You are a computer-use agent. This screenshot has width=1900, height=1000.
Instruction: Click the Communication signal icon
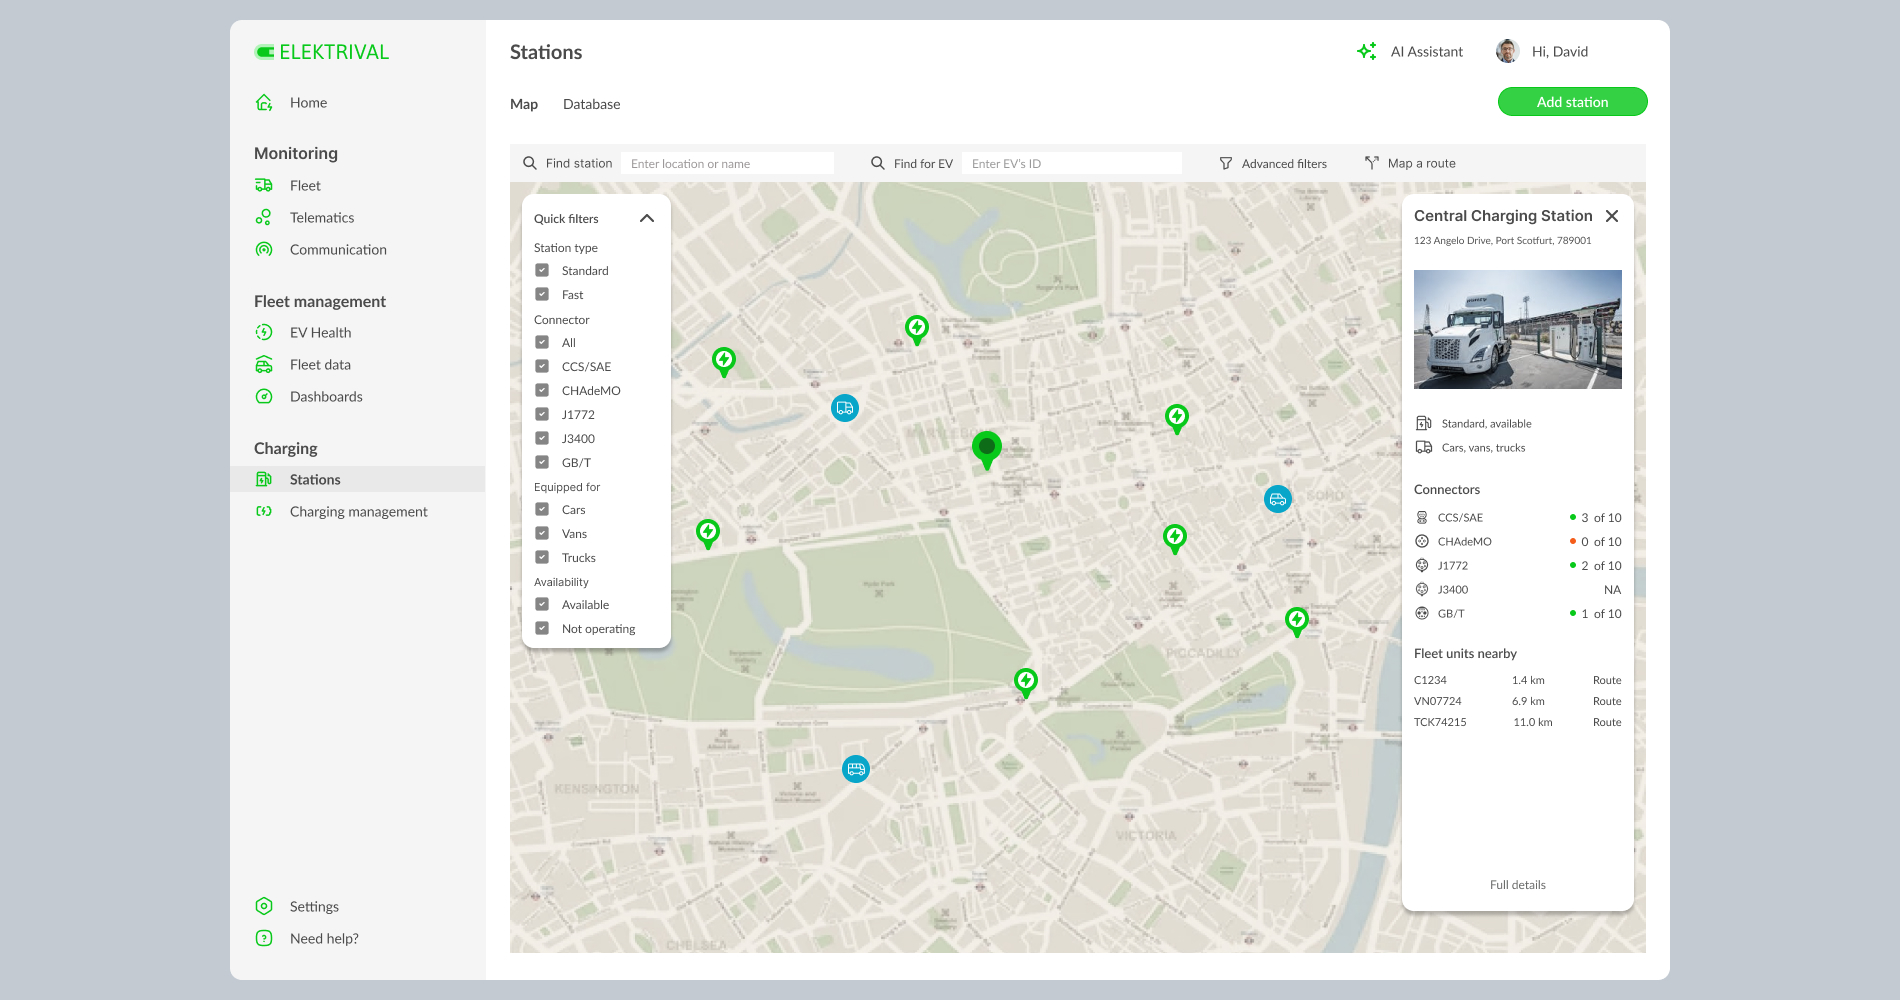coord(264,249)
